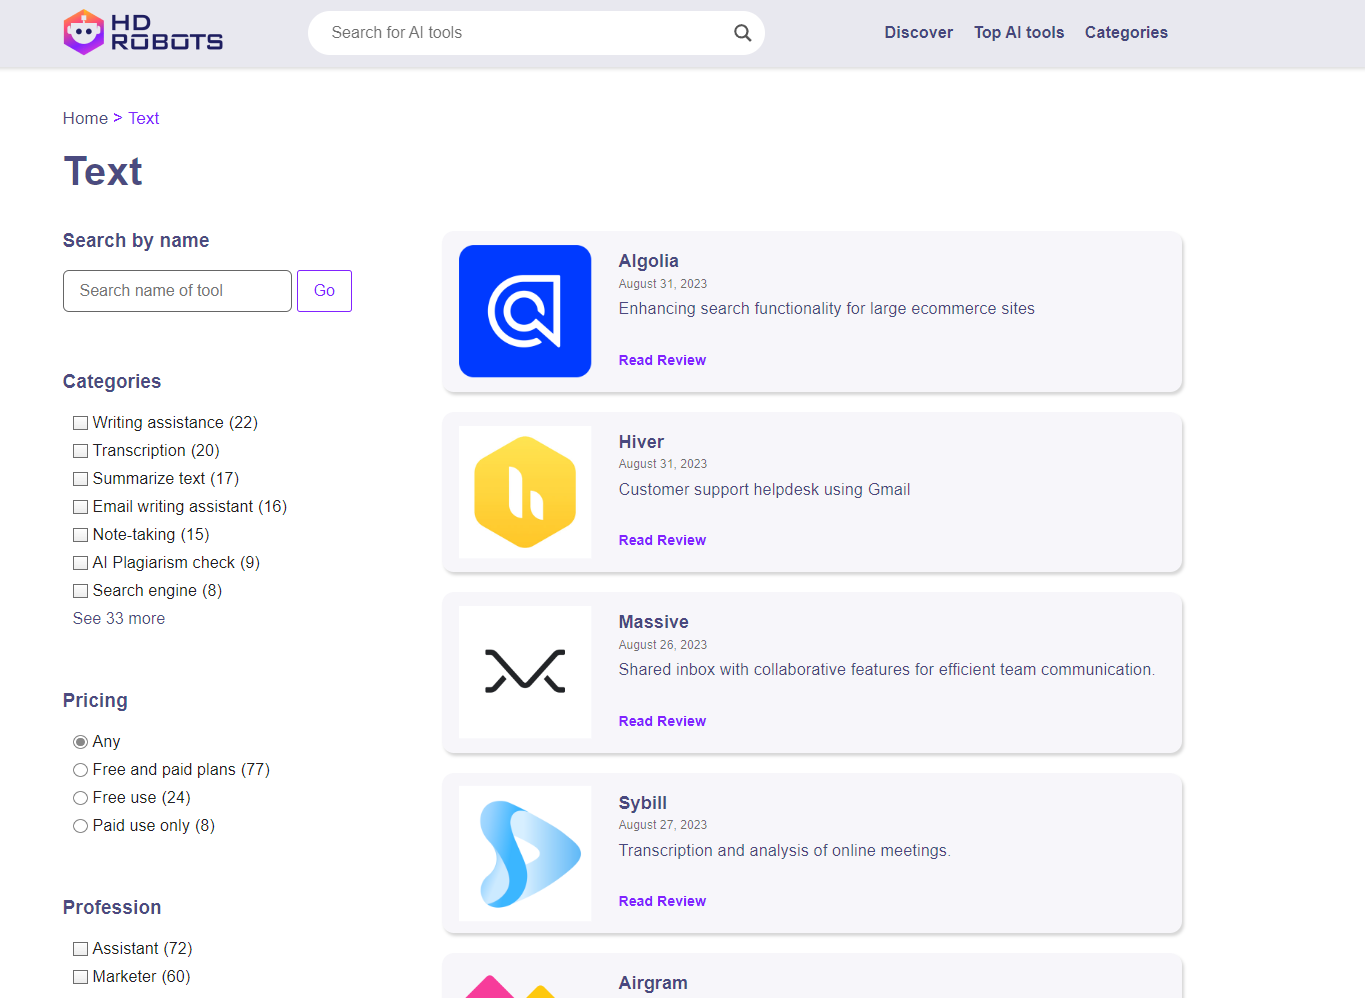Click Hiver description about Gmail helpdesk
Viewport: 1365px width, 998px height.
pos(764,490)
